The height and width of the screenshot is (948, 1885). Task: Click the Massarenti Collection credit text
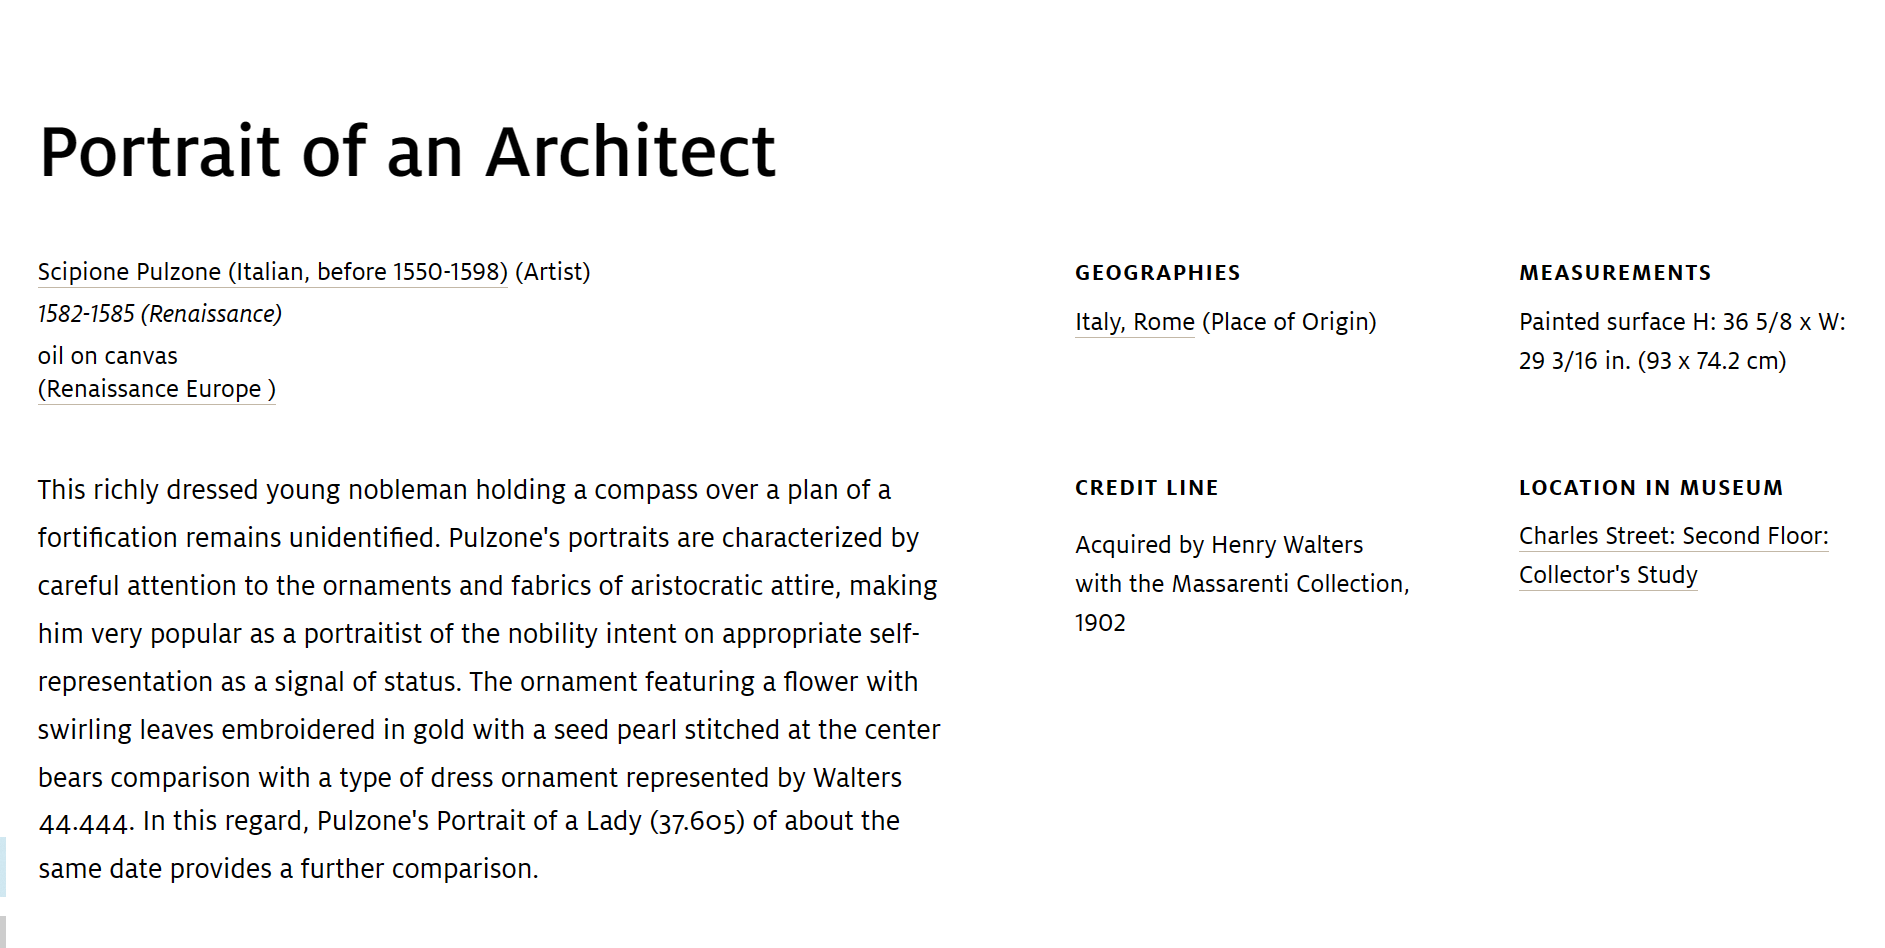(1290, 584)
